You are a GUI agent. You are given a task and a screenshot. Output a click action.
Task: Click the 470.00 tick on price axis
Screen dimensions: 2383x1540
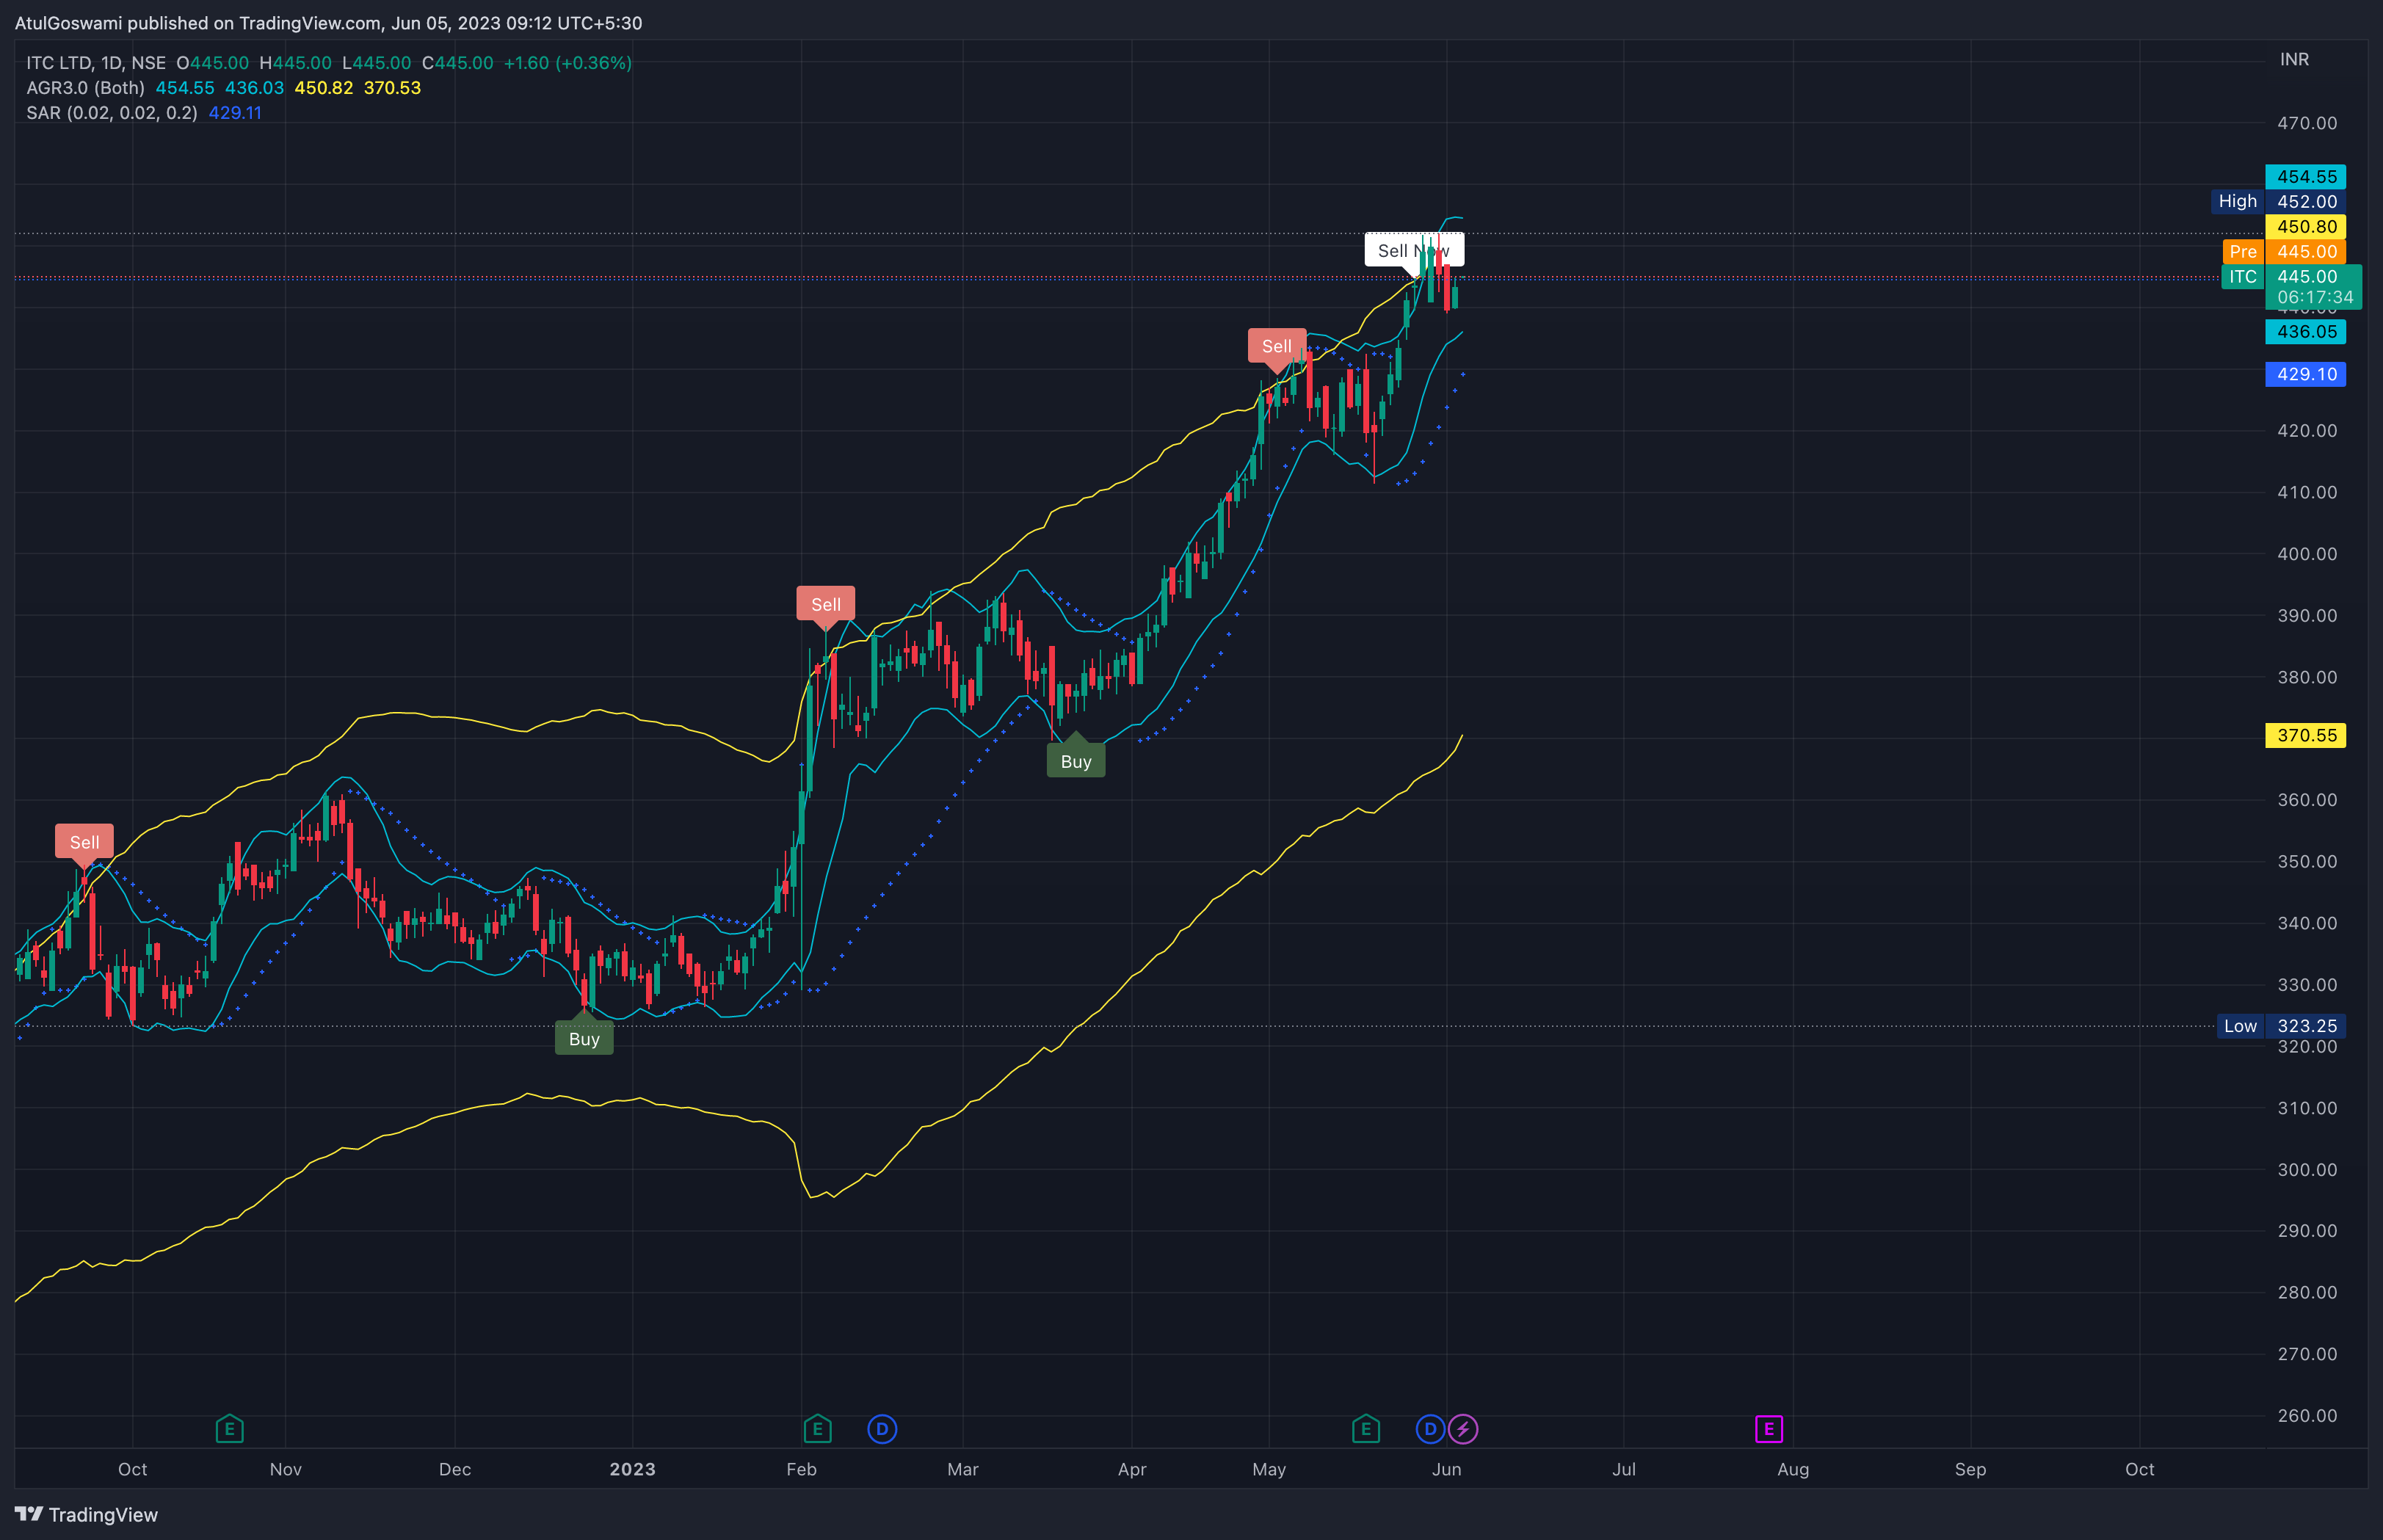click(x=2306, y=123)
